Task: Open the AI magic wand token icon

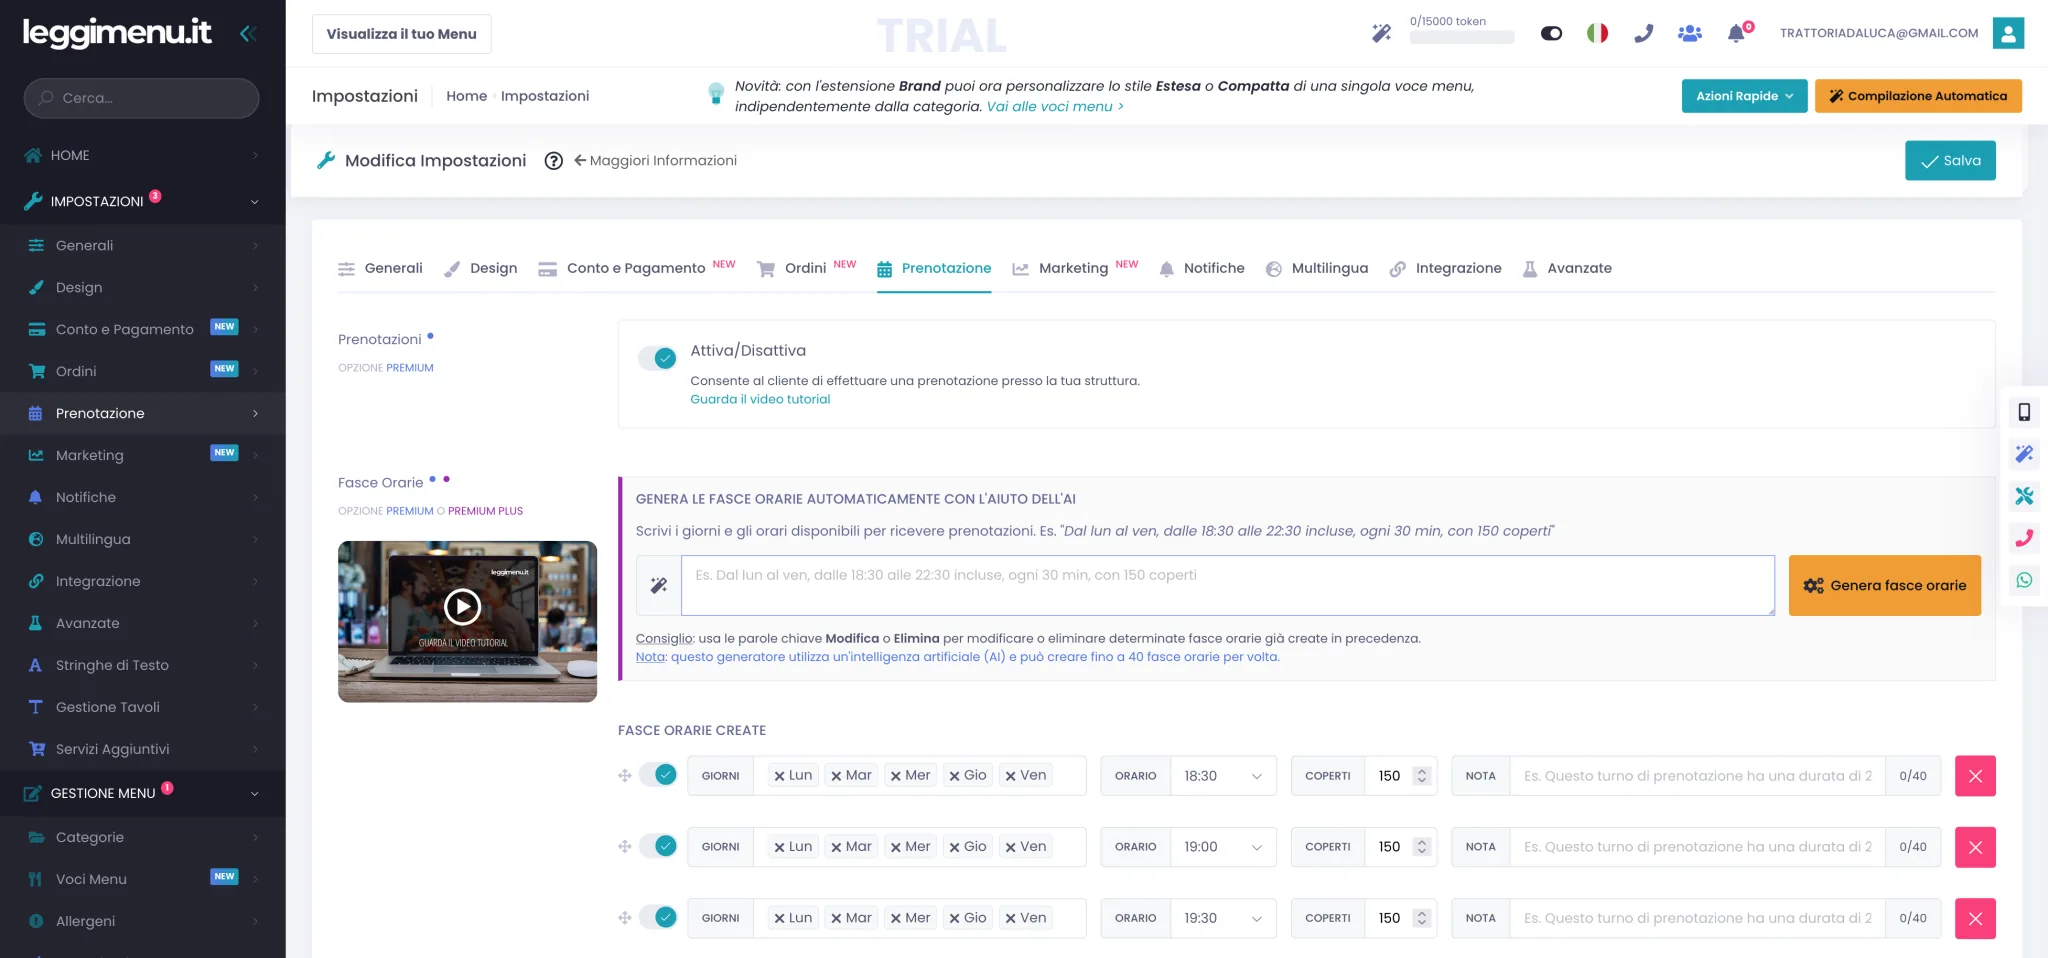Action: pyautogui.click(x=1381, y=33)
